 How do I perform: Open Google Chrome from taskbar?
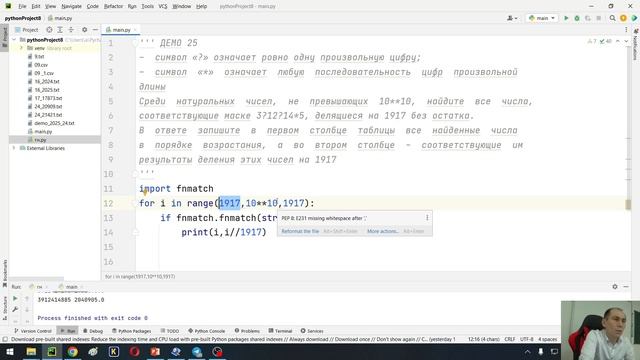pyautogui.click(x=73, y=351)
